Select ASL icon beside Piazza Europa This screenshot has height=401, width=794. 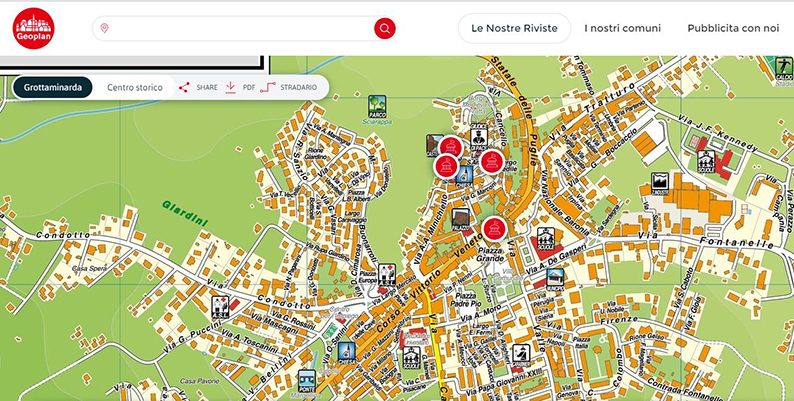click(387, 274)
